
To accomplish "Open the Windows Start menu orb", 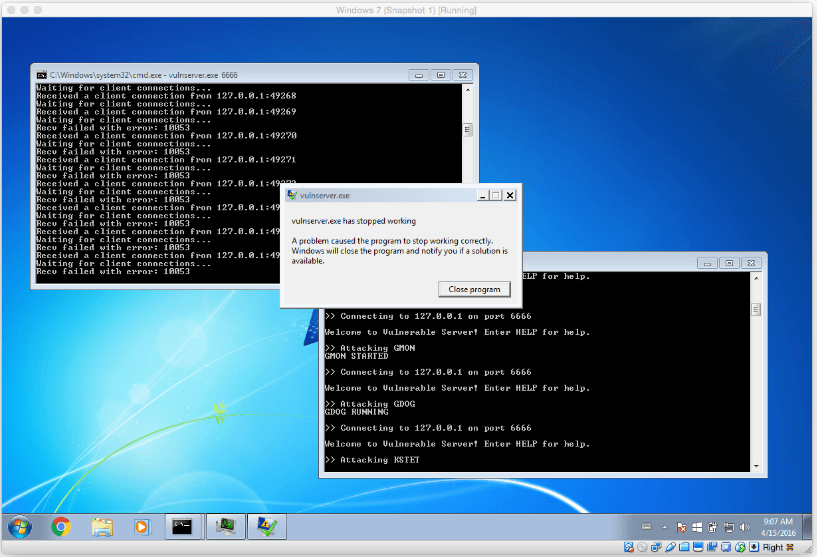I will click(20, 527).
